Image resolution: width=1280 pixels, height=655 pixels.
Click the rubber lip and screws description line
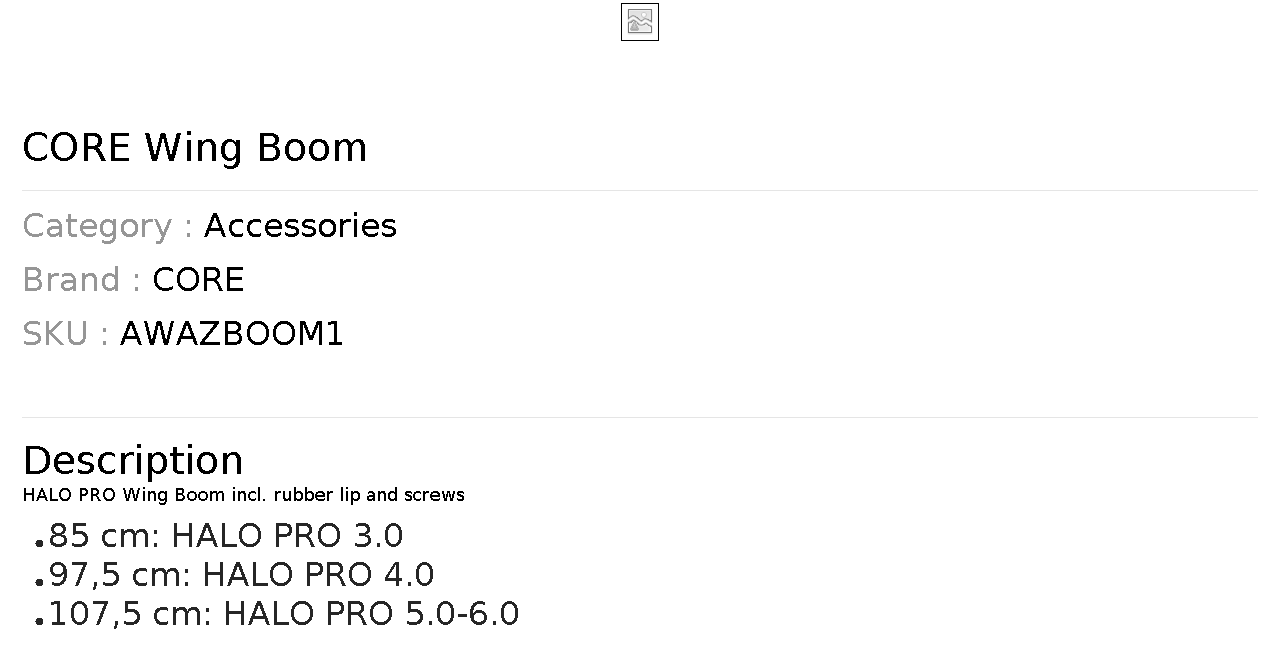tap(243, 495)
